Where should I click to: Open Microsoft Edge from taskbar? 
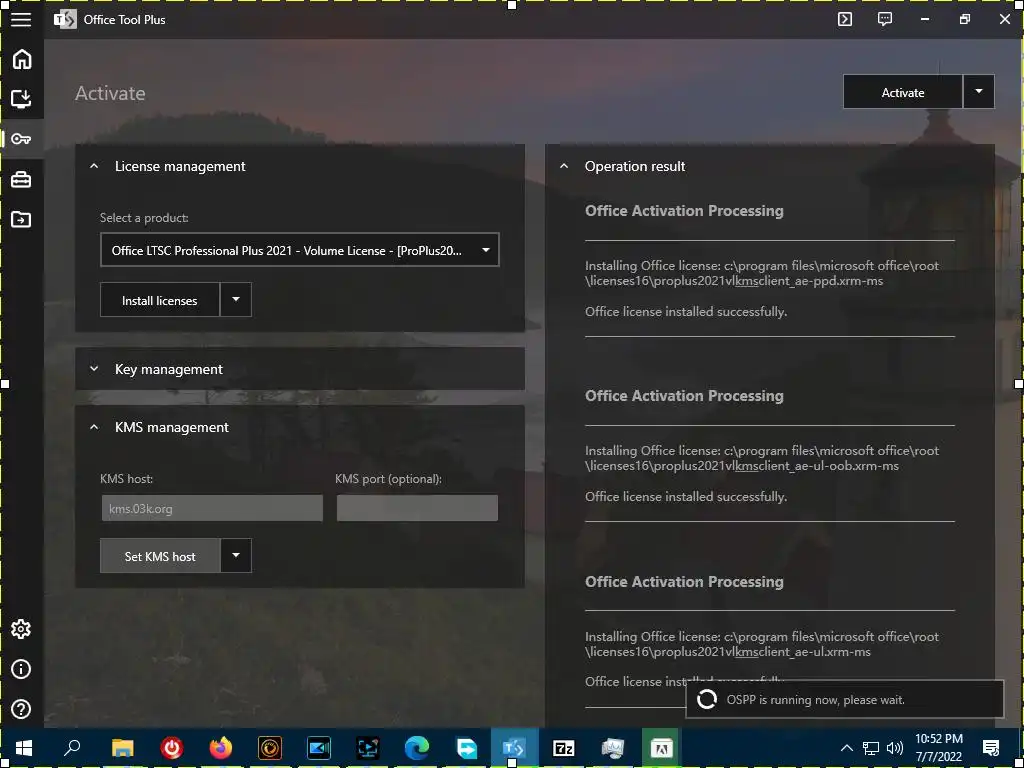tap(417, 748)
